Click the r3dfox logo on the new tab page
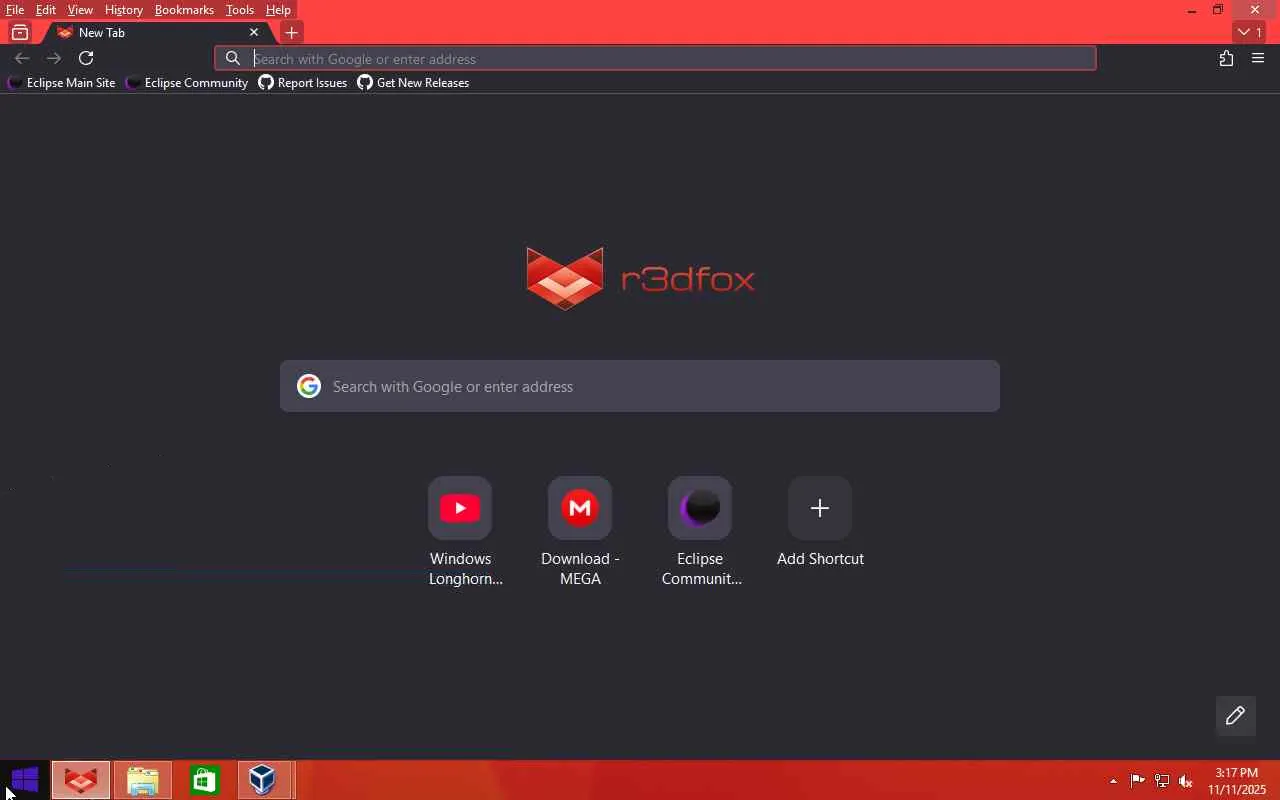This screenshot has height=800, width=1280. pyautogui.click(x=640, y=278)
